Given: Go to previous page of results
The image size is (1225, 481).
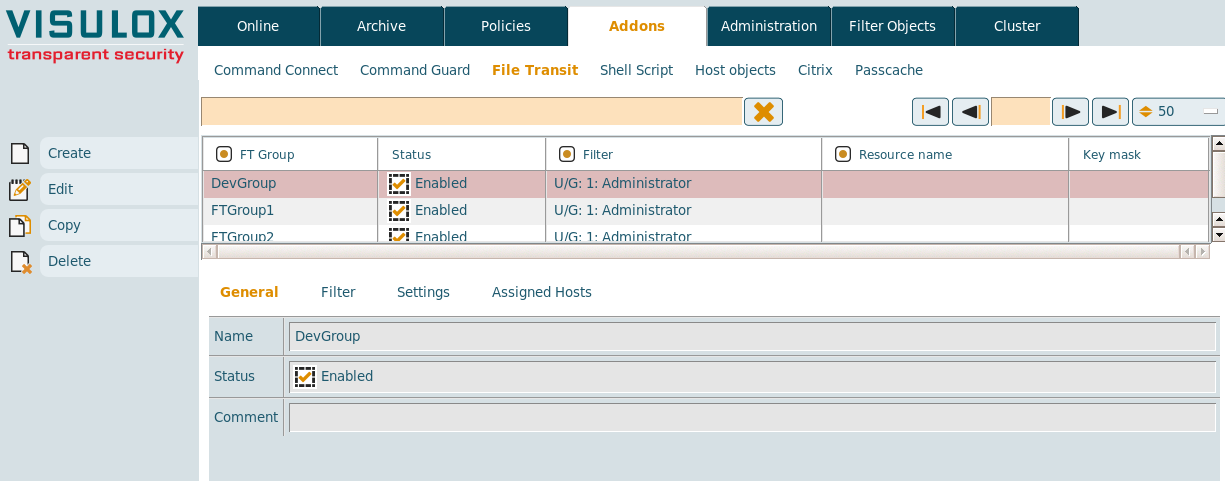Looking at the screenshot, I should [970, 112].
